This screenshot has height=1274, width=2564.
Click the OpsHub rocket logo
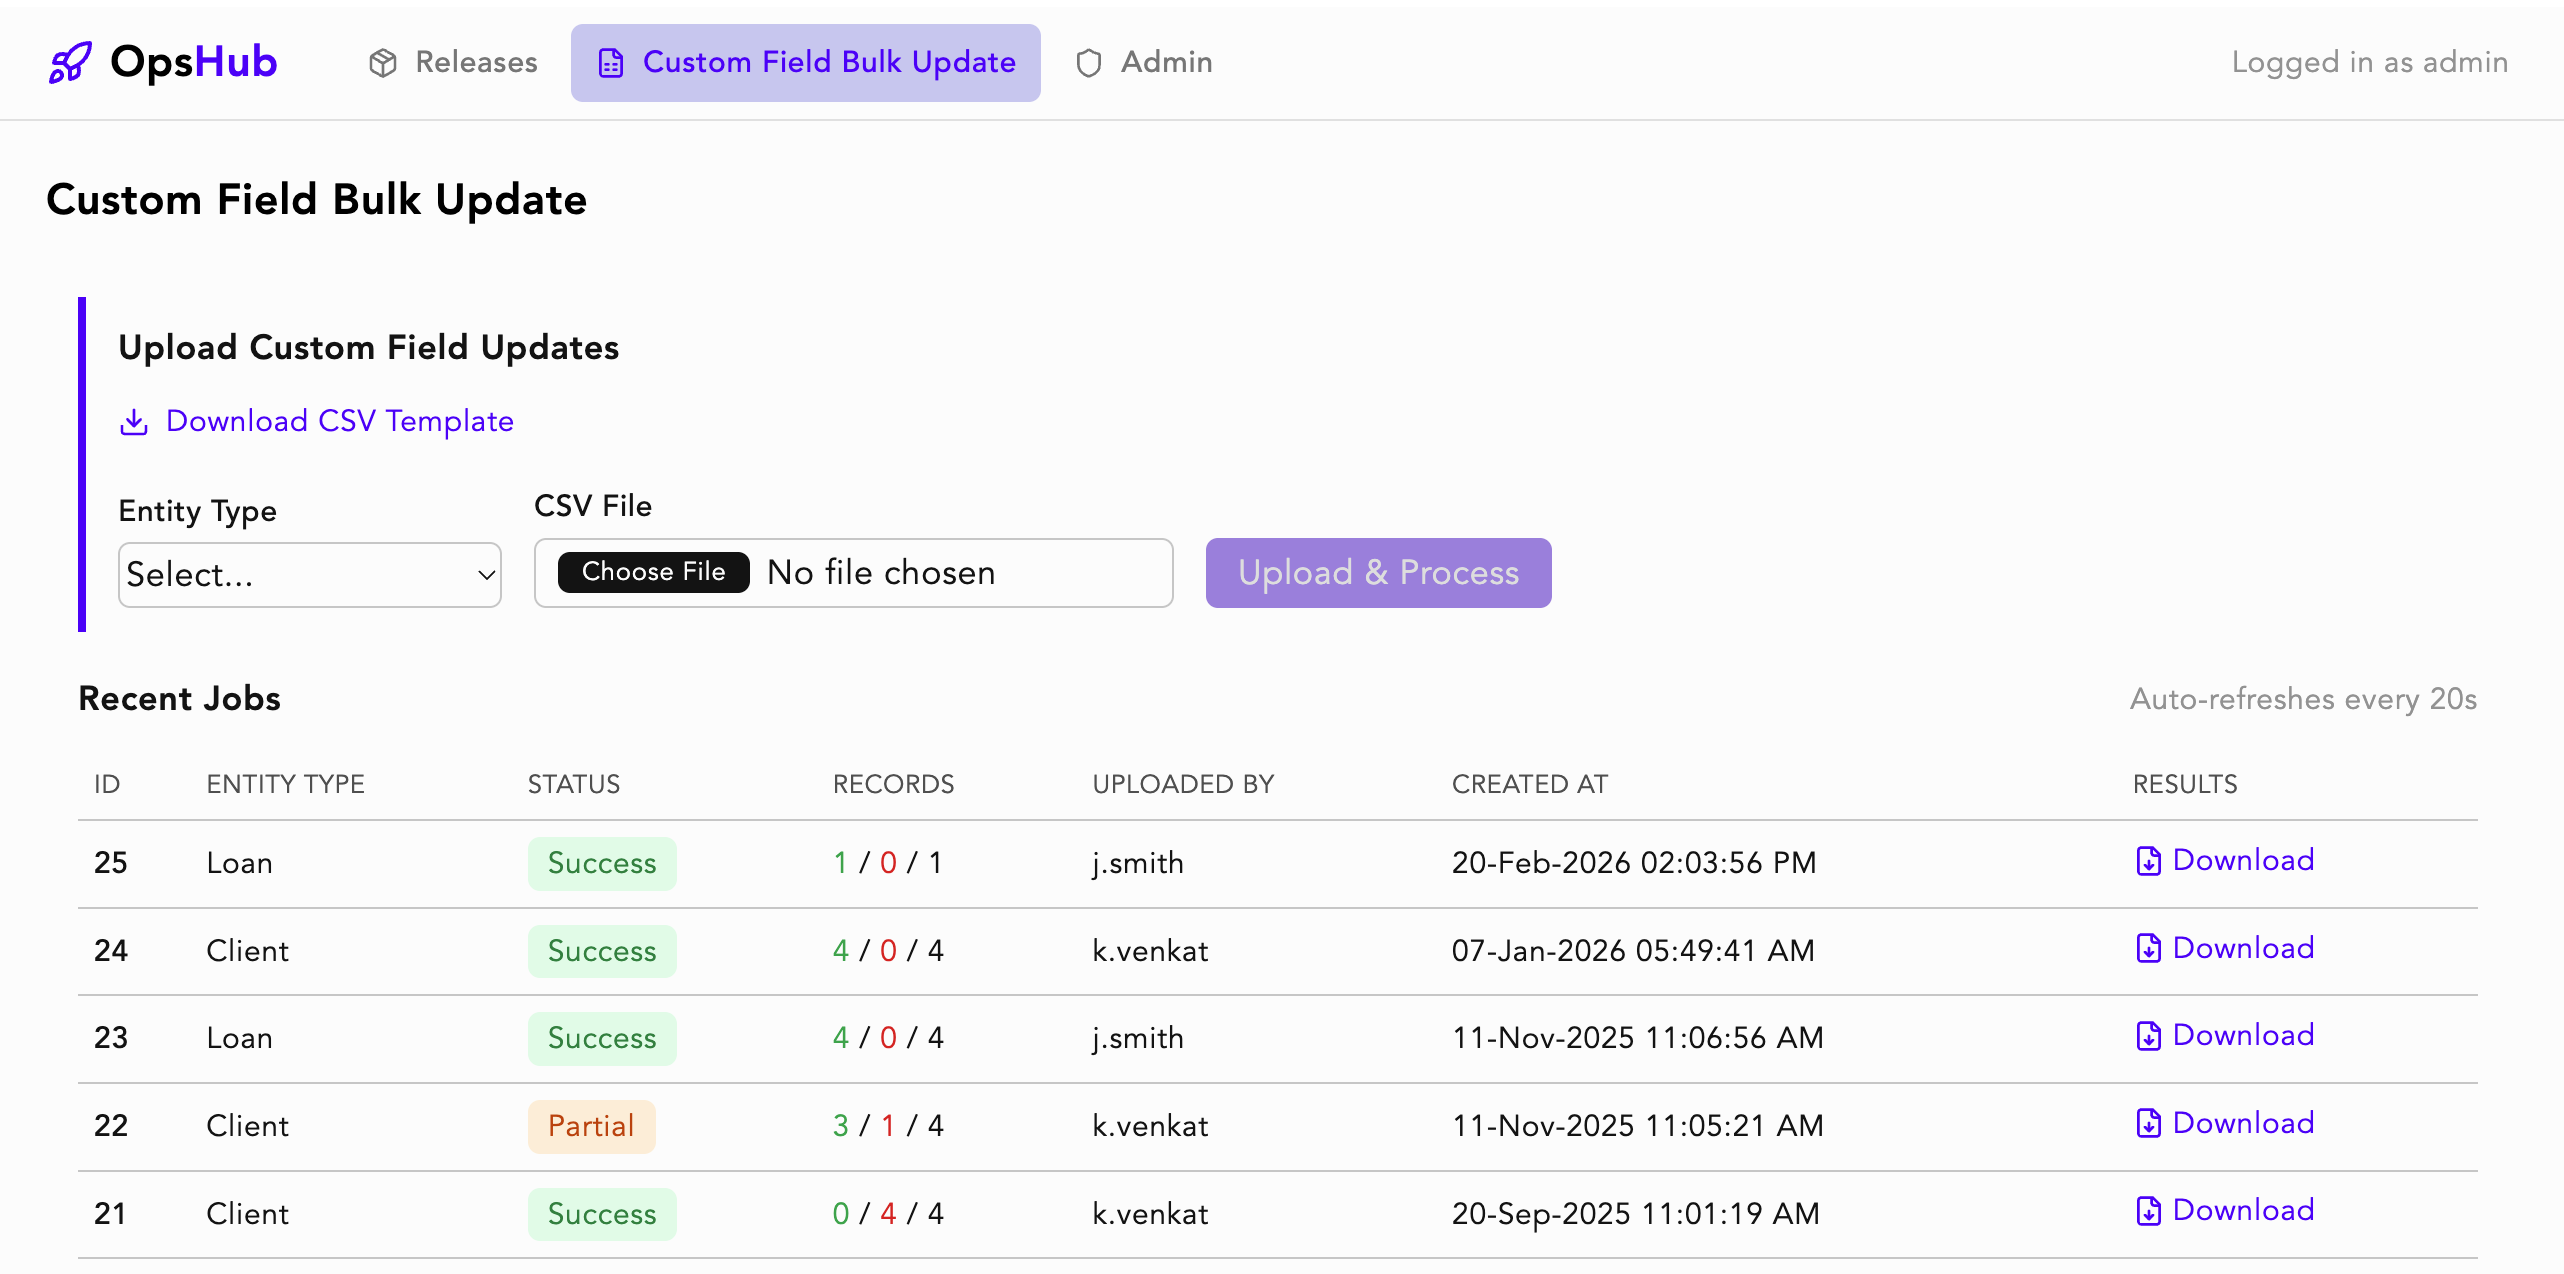(x=70, y=62)
